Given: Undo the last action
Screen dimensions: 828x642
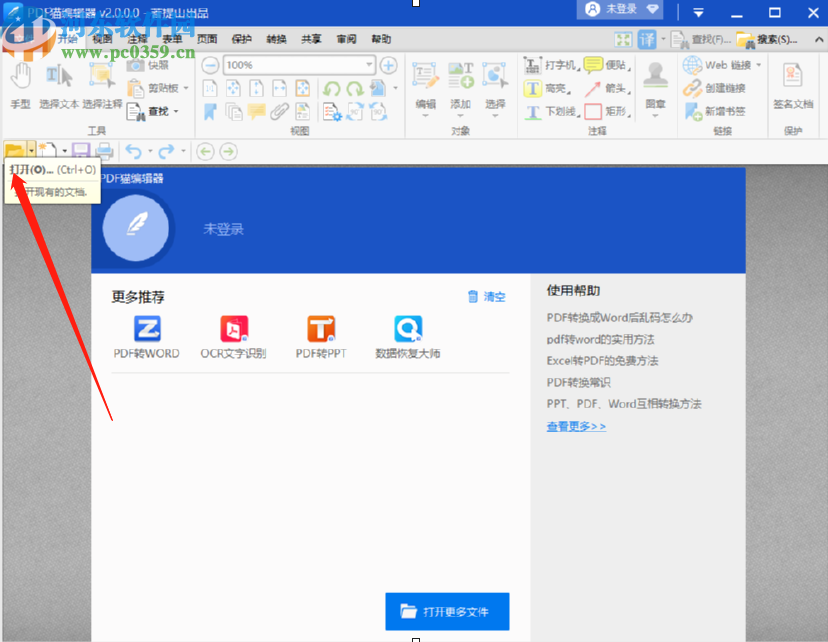Looking at the screenshot, I should pyautogui.click(x=134, y=152).
